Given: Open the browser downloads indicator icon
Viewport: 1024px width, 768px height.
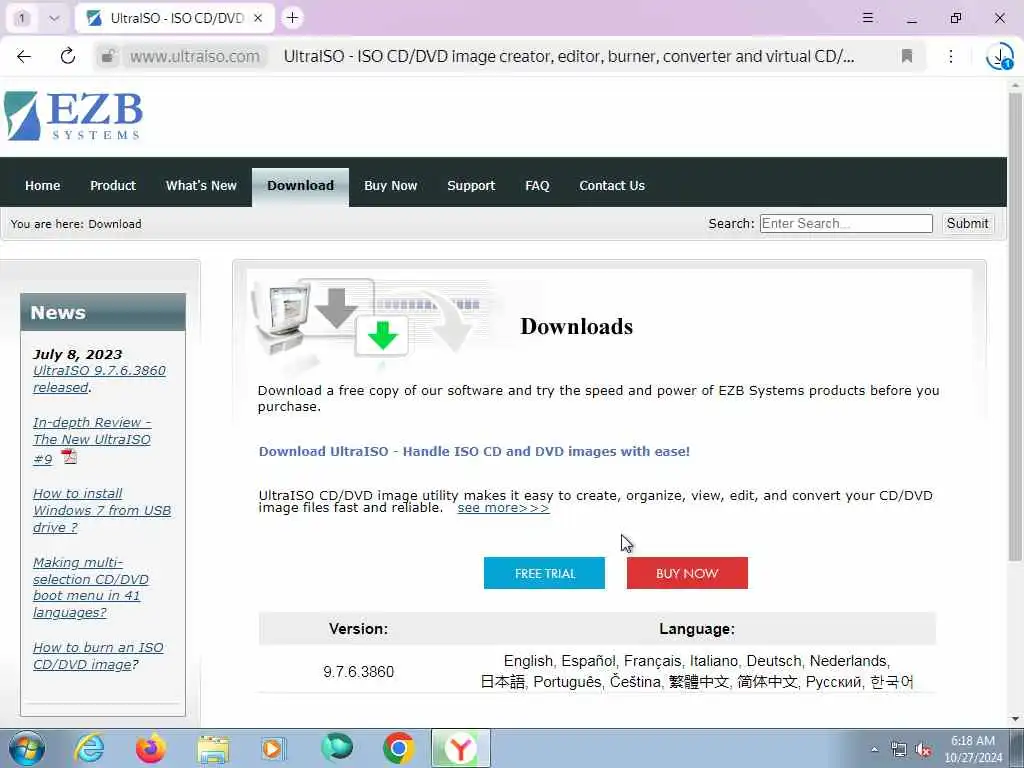Looking at the screenshot, I should coord(999,56).
